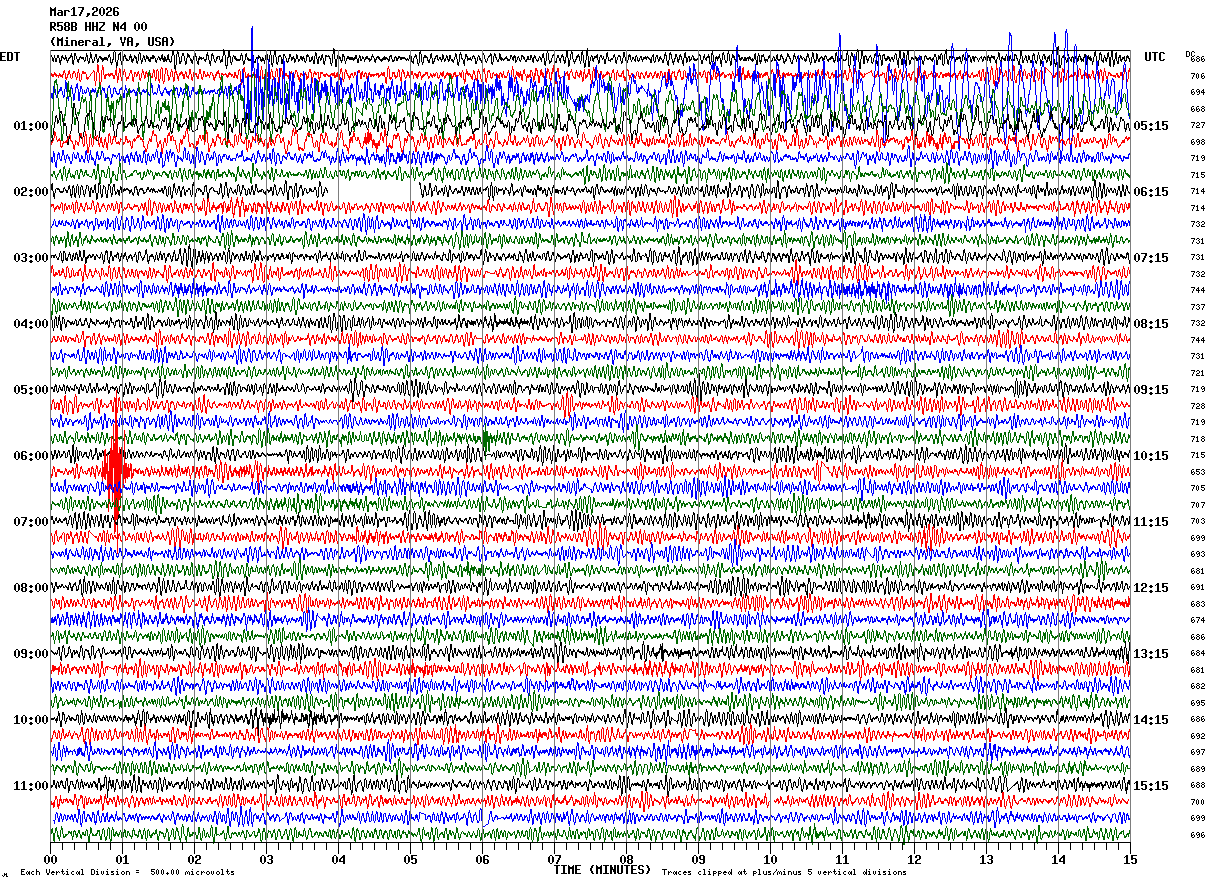Click the 05:15 UTC time label
Screen dimensions: 1210x886
pyautogui.click(x=1151, y=126)
